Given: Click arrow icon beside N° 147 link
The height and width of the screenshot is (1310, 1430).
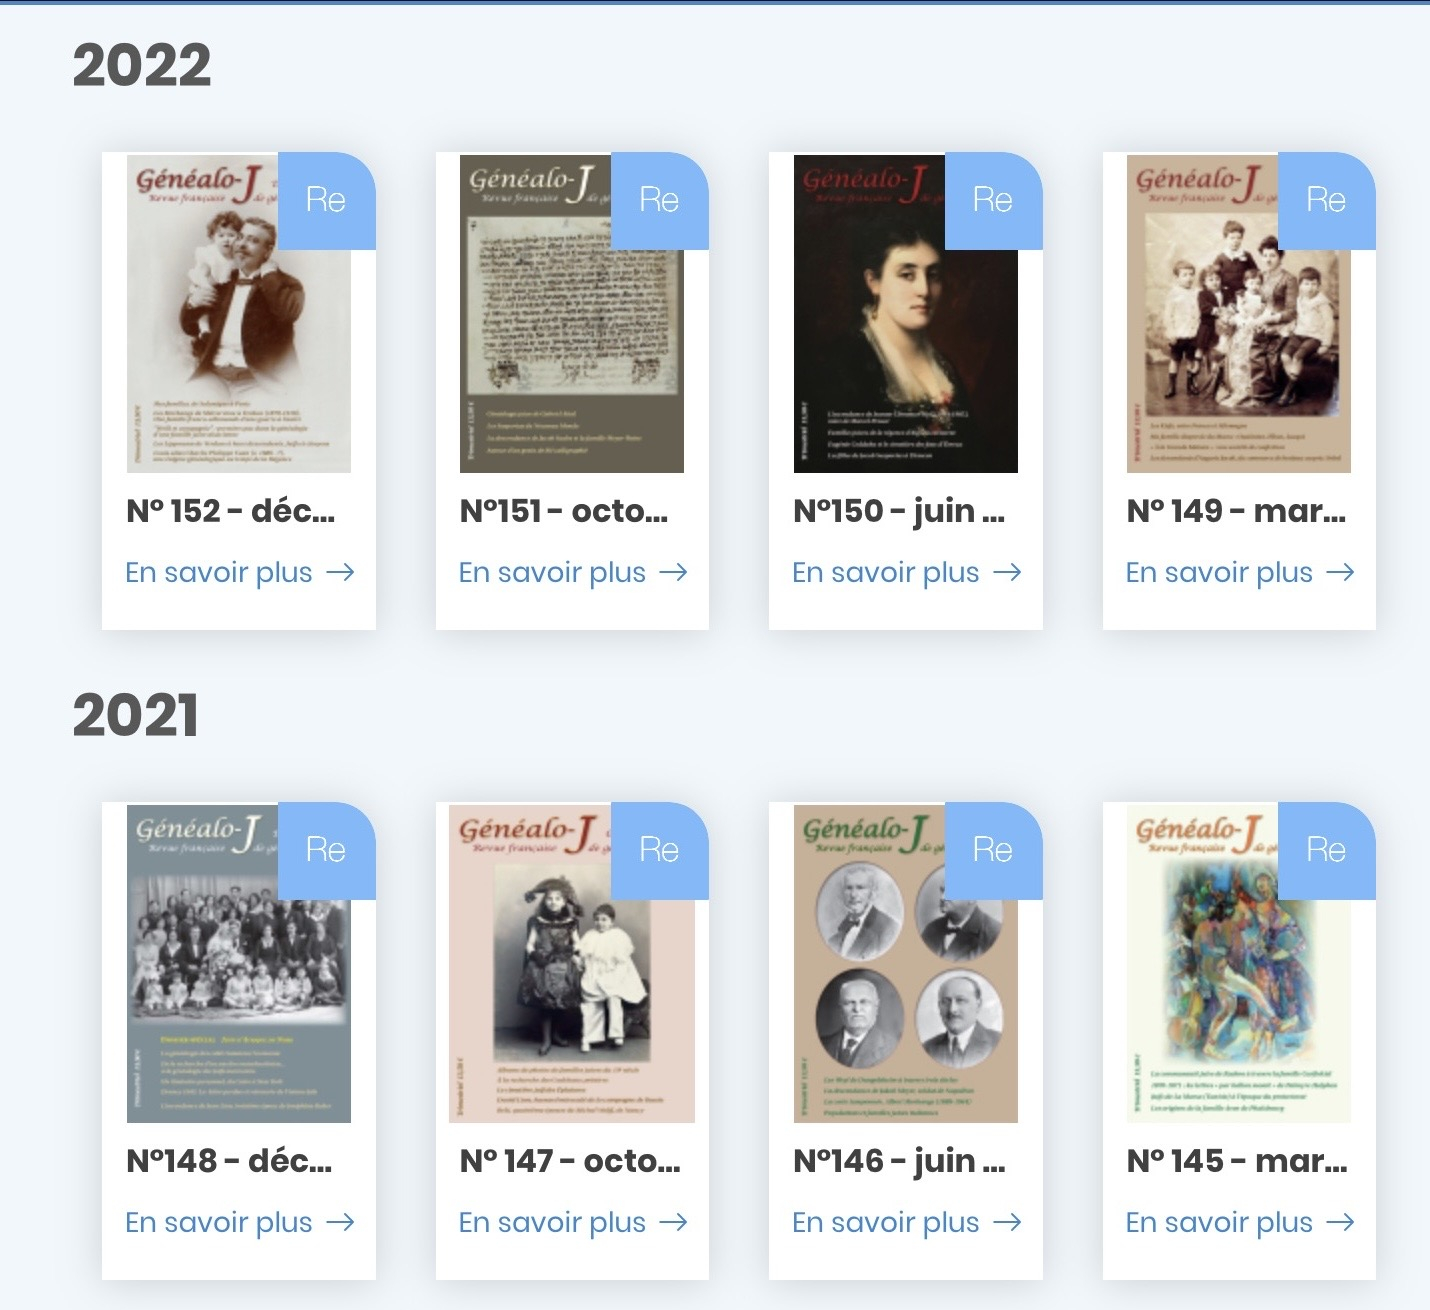Looking at the screenshot, I should pyautogui.click(x=674, y=1222).
